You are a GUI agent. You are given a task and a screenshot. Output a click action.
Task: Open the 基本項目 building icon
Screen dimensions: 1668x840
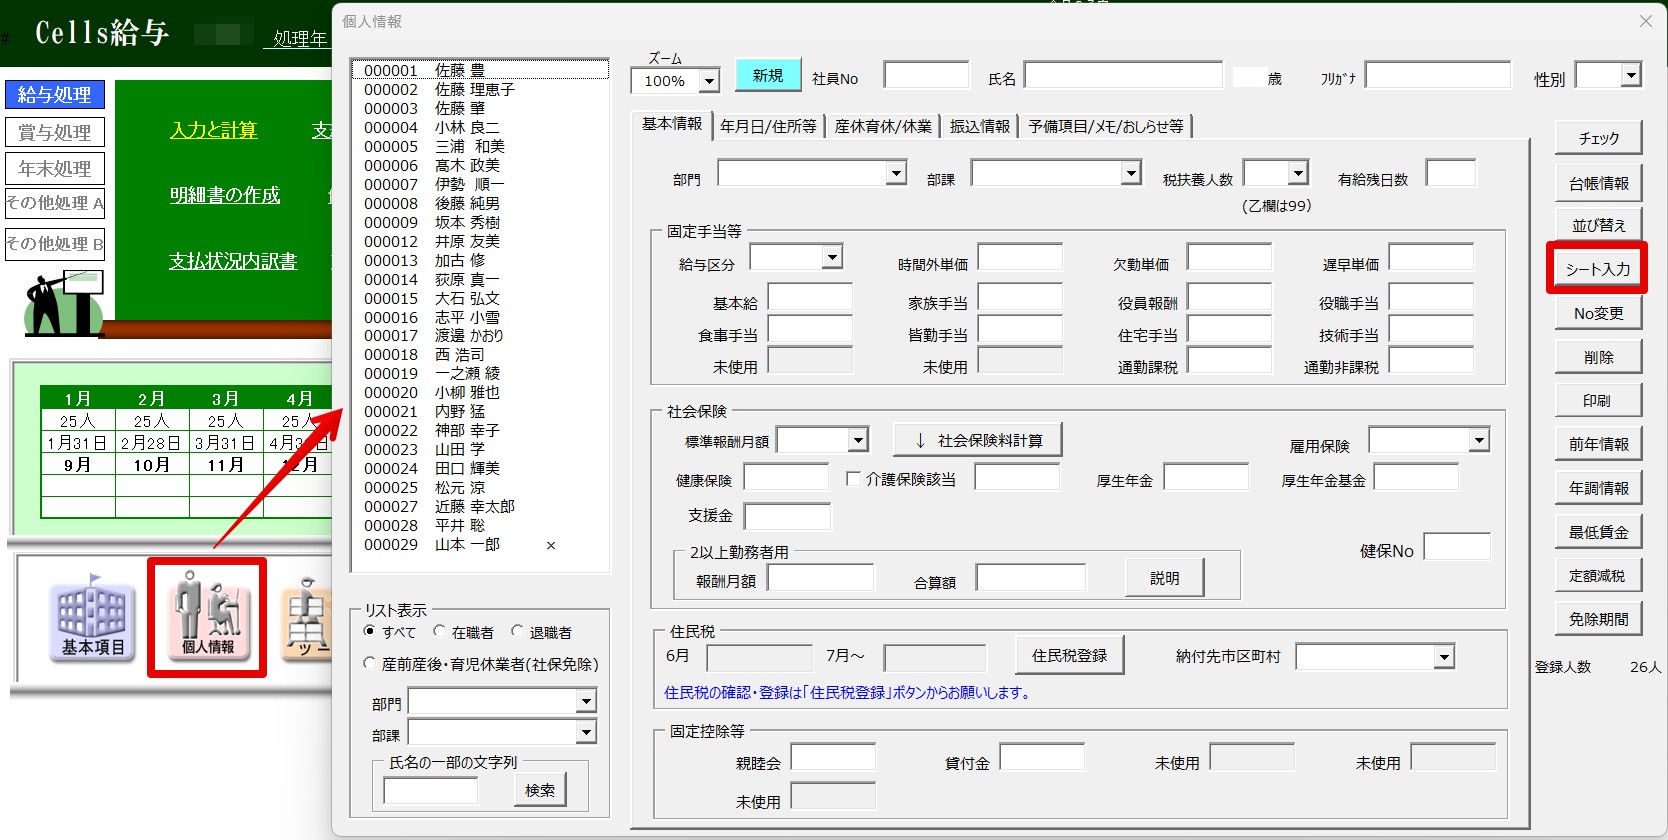93,618
